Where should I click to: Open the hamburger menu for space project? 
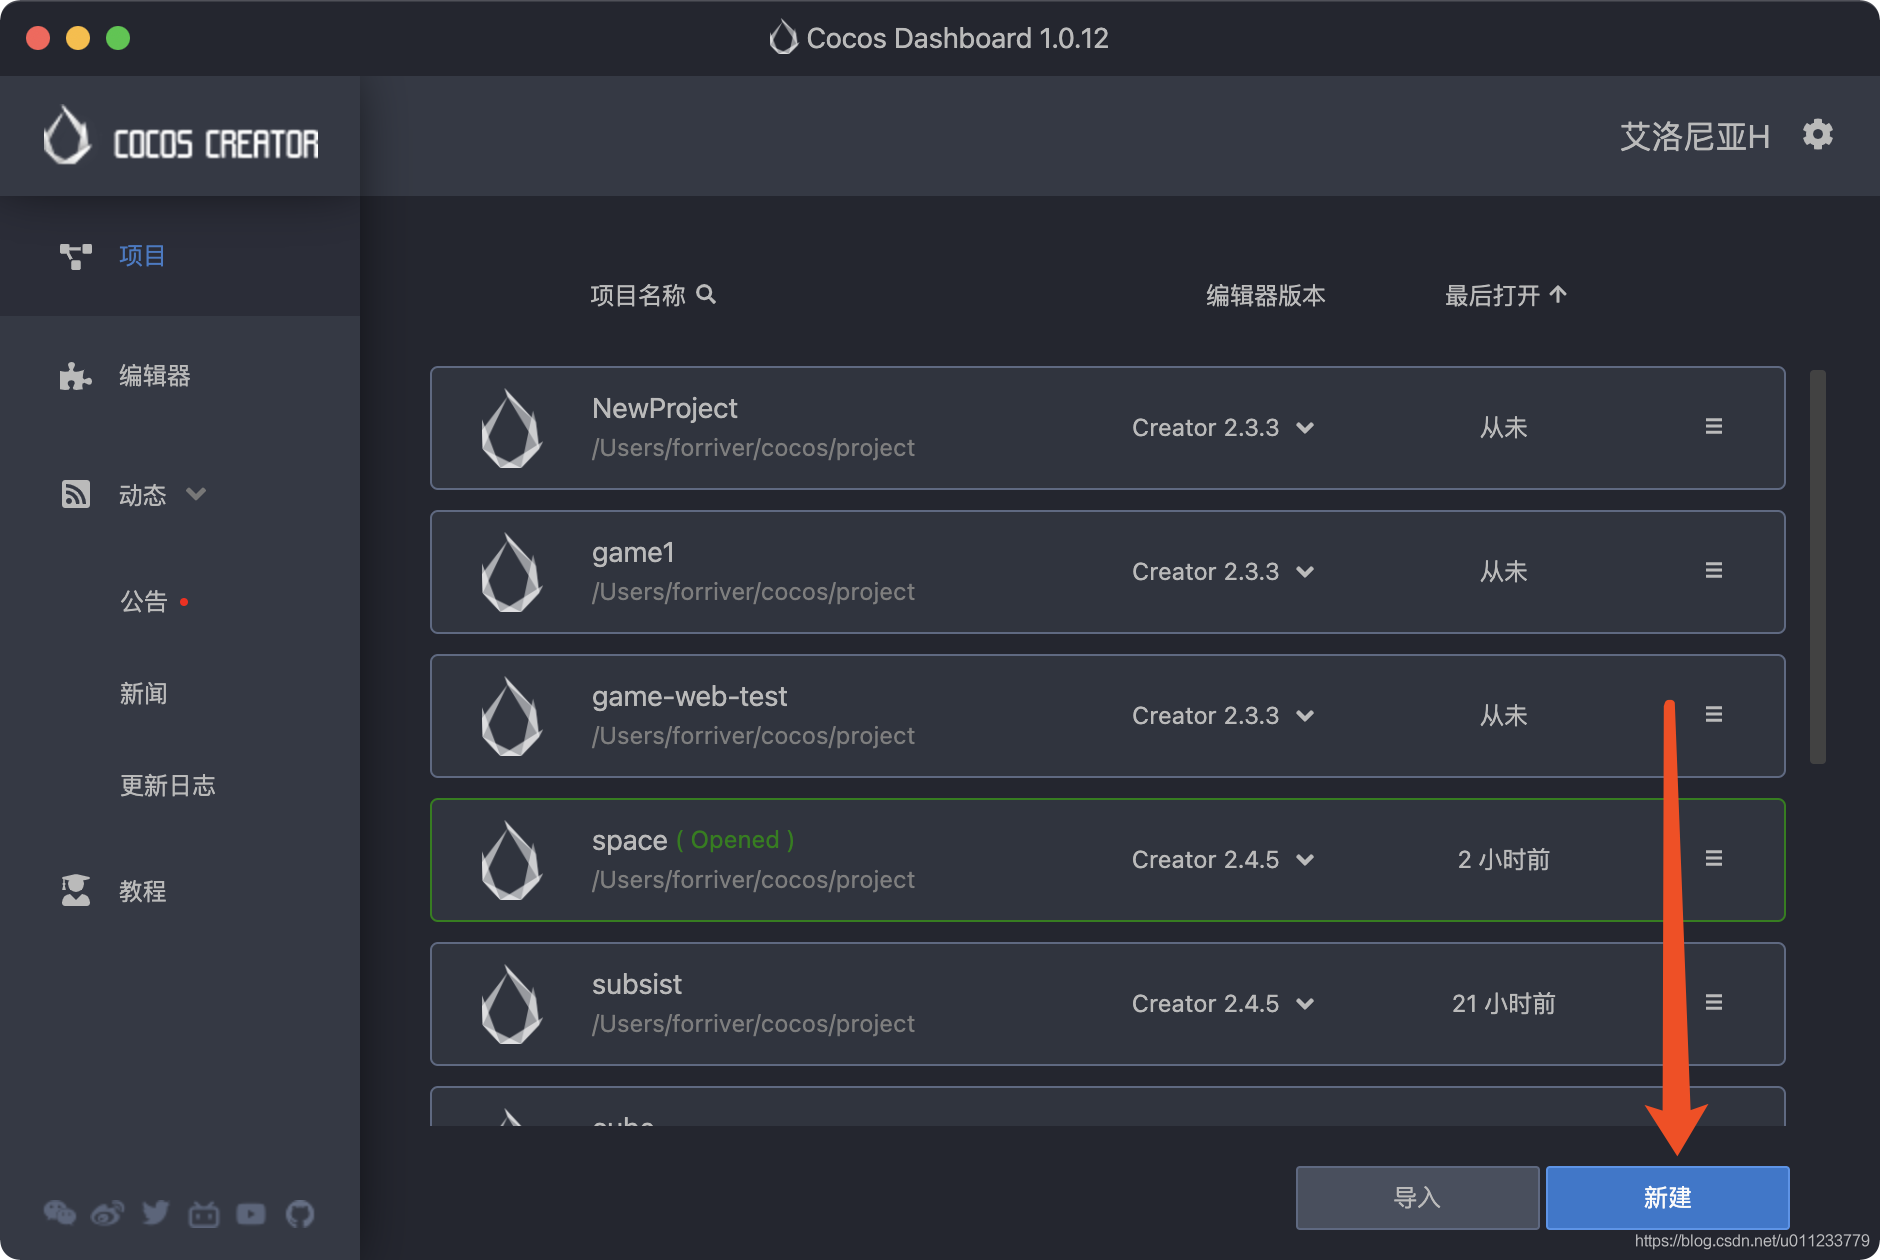(x=1713, y=859)
